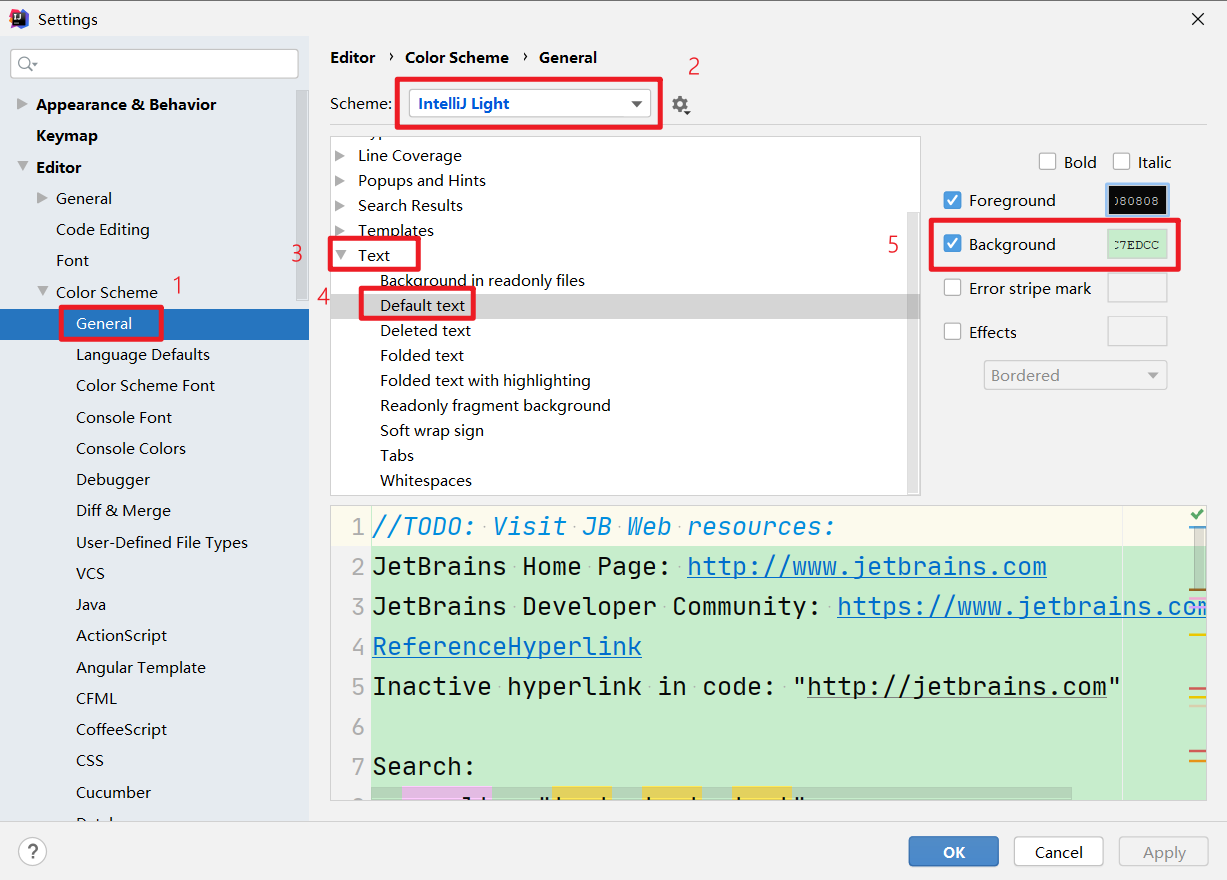Image resolution: width=1227 pixels, height=880 pixels.
Task: Click the attribute list vertical scrollbar
Action: pos(912,351)
